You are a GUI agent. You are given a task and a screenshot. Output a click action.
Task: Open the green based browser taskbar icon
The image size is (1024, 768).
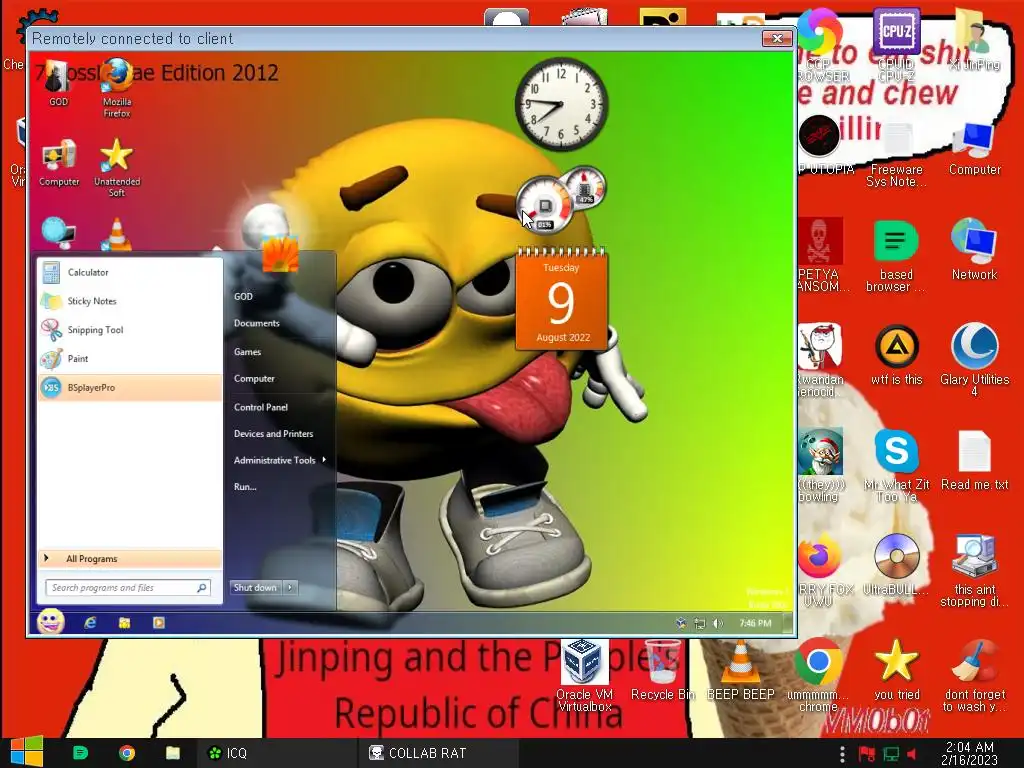pyautogui.click(x=80, y=753)
